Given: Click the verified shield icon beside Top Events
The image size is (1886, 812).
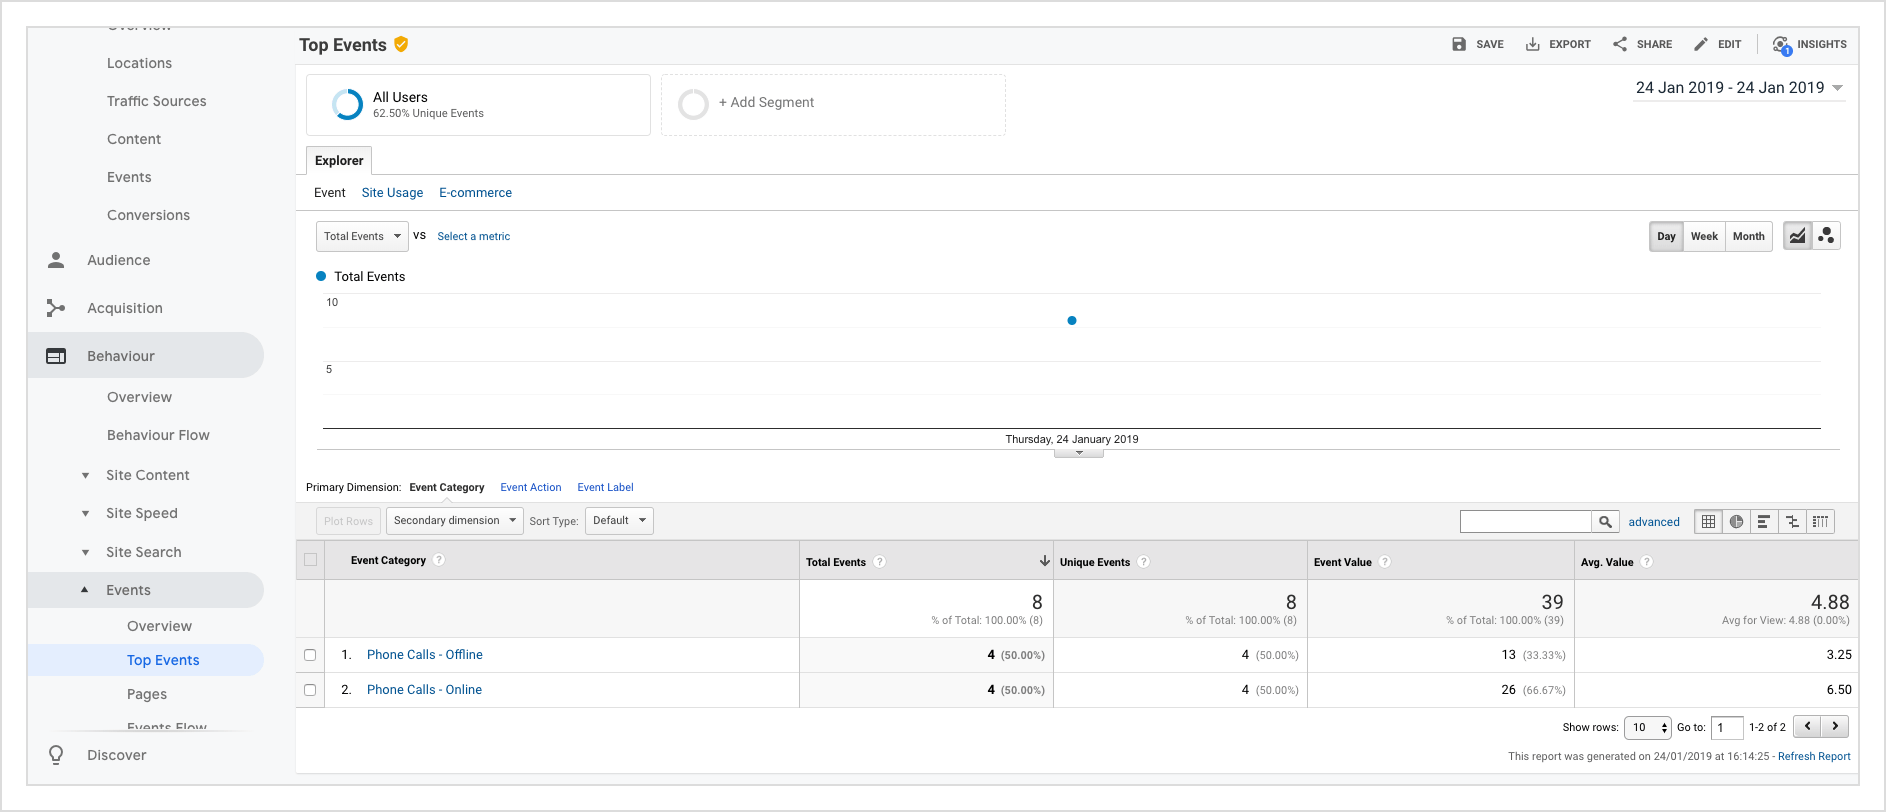Looking at the screenshot, I should [x=401, y=44].
